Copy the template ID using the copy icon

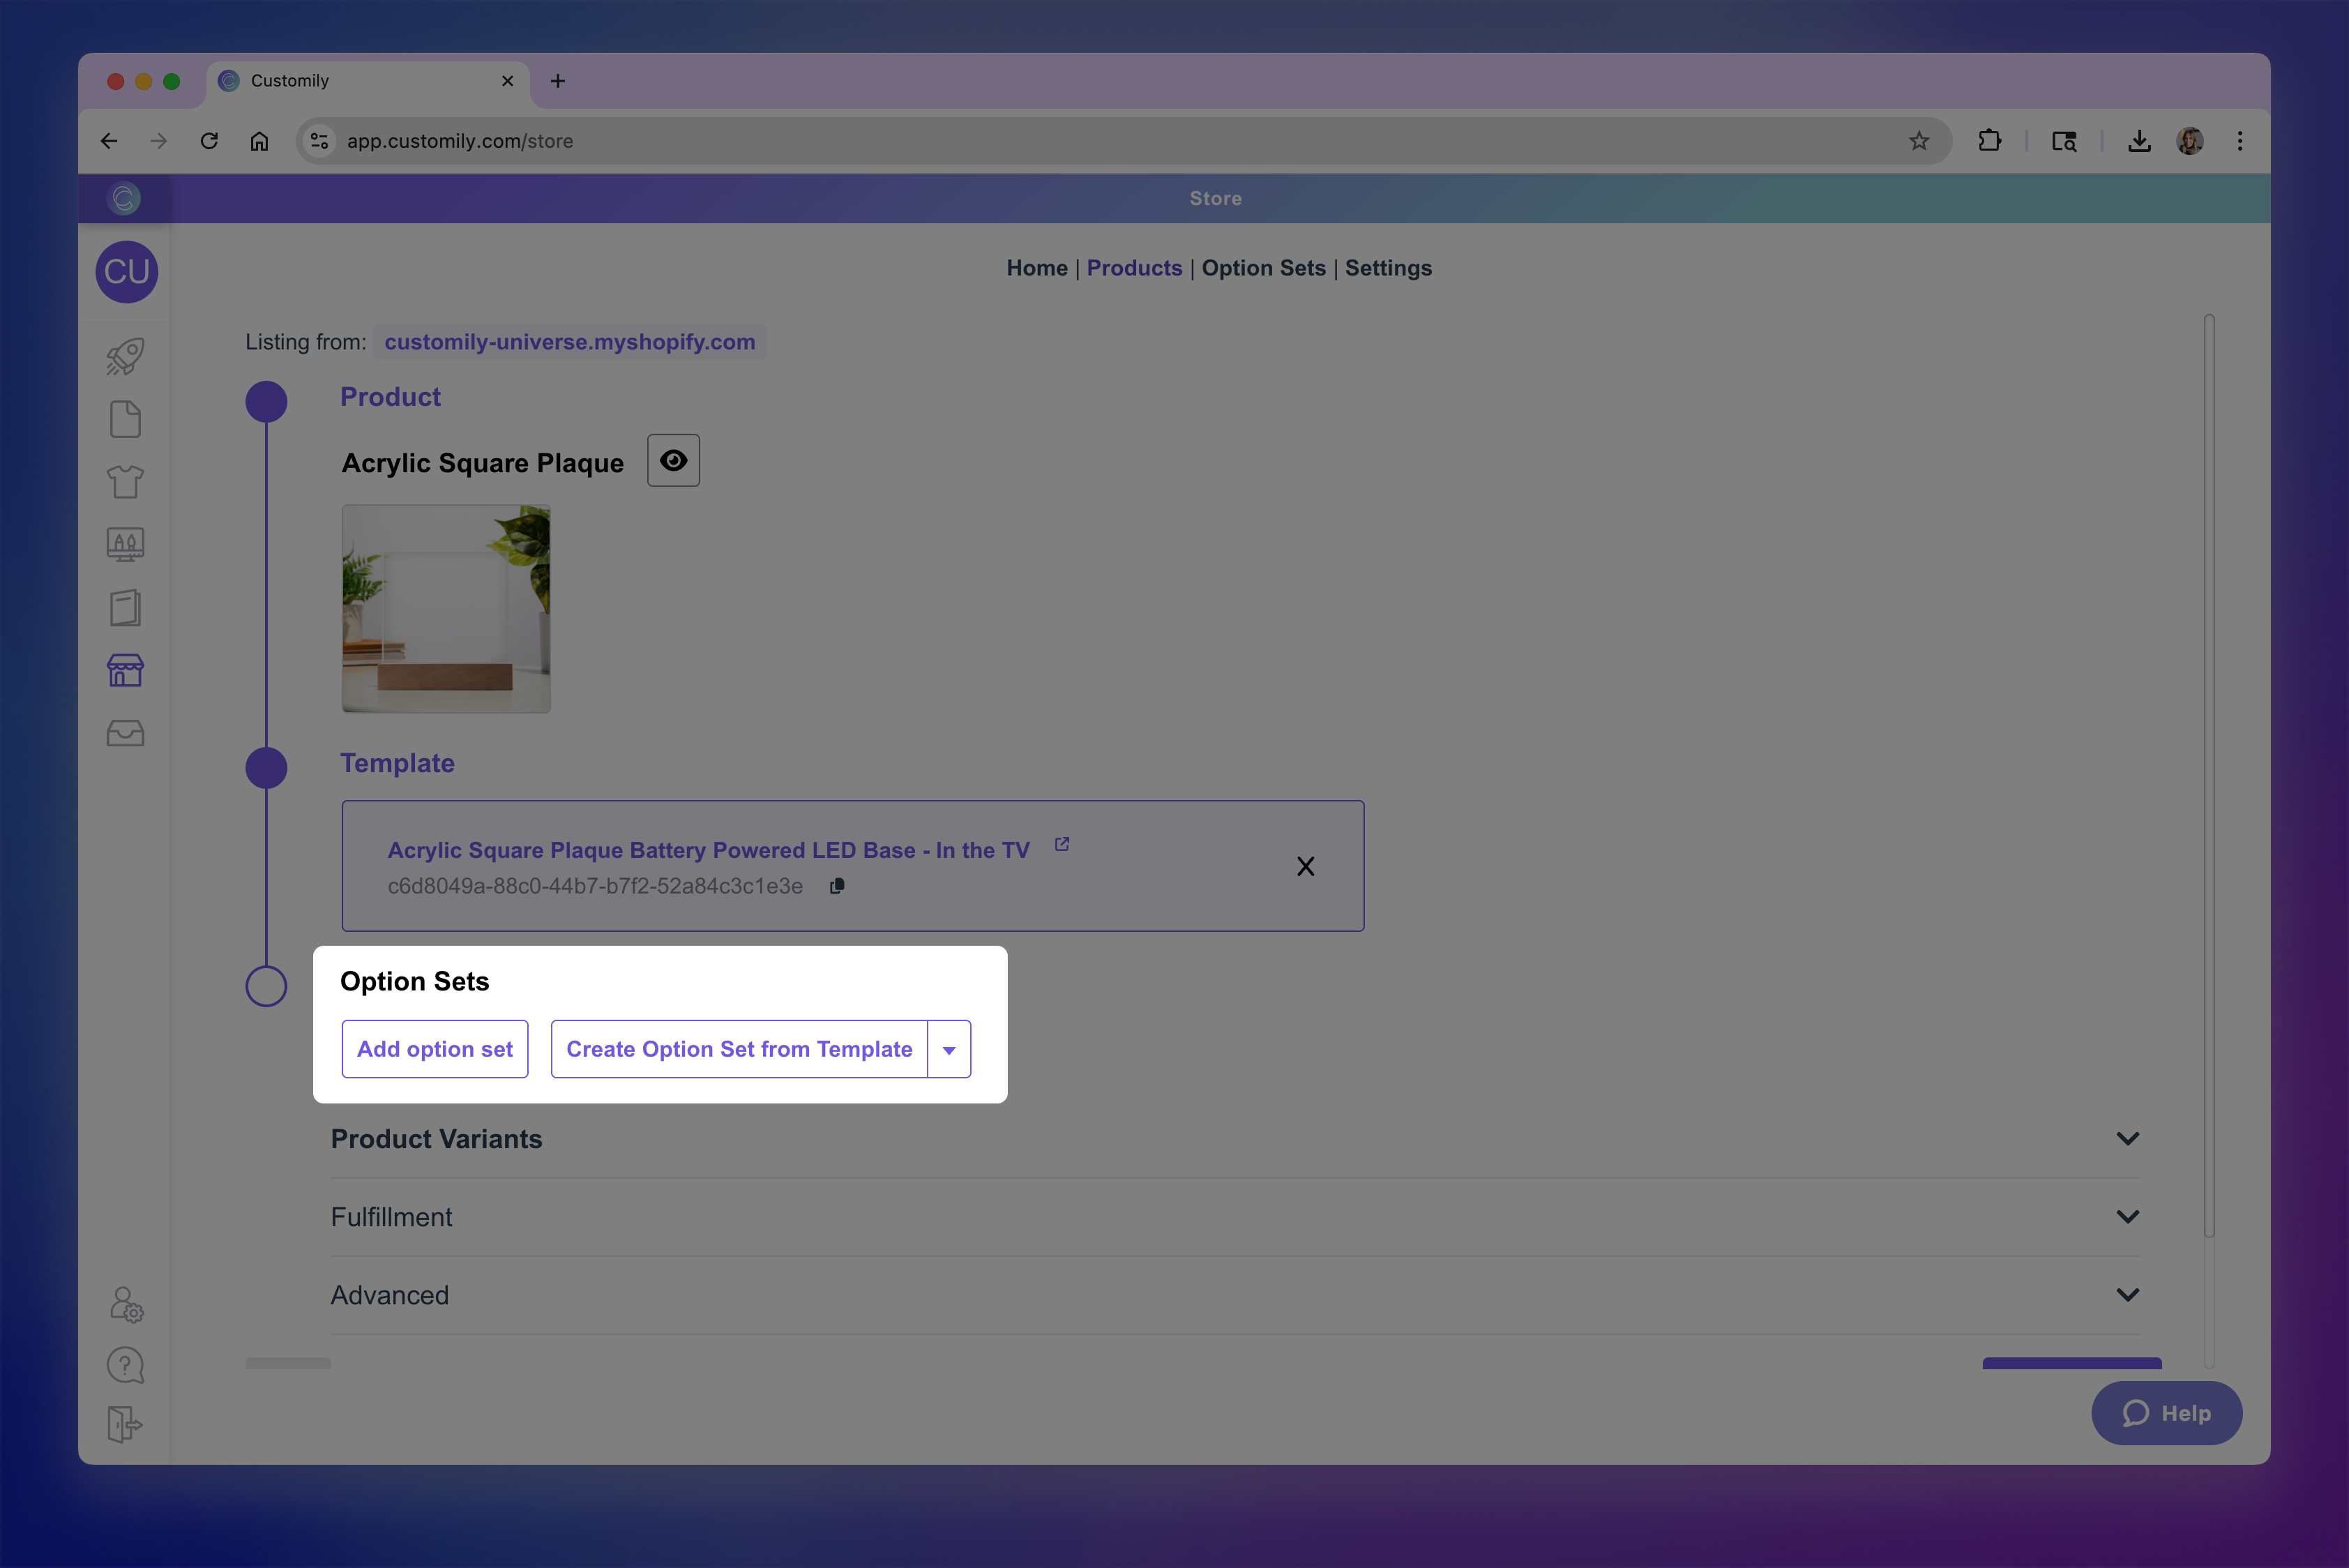coord(836,886)
